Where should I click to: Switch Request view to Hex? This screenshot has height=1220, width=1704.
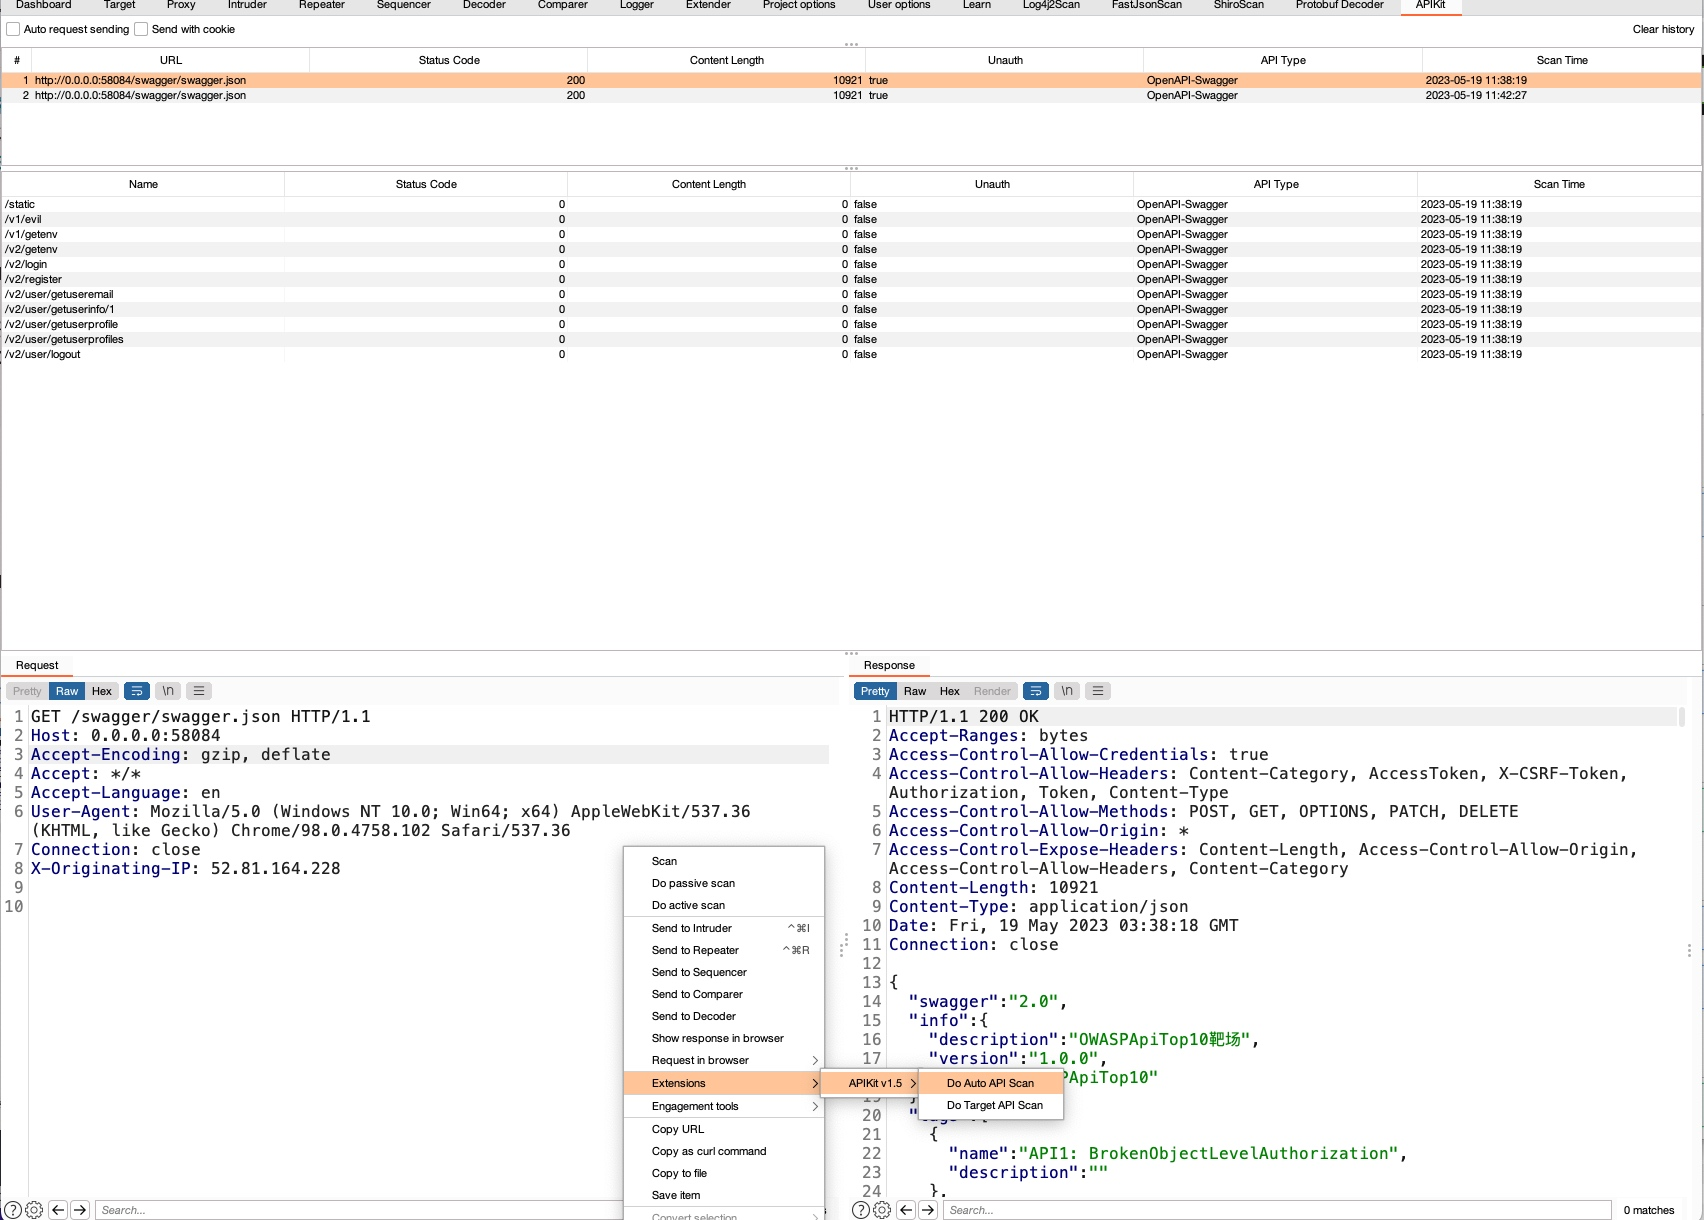coord(102,691)
